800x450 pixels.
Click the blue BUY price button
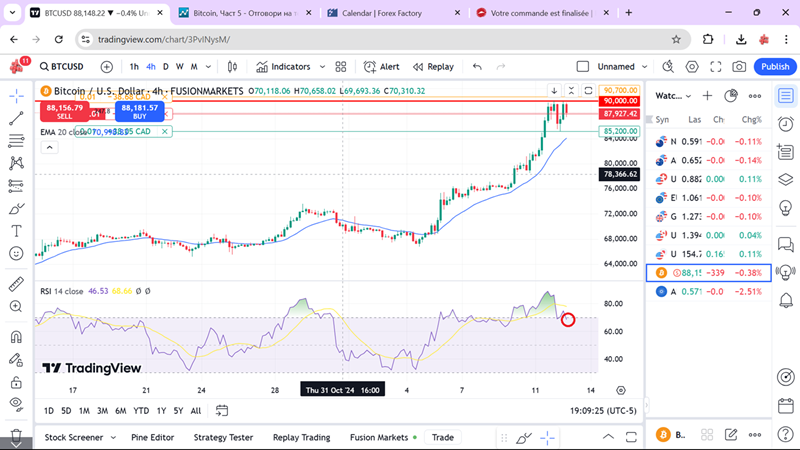pos(140,111)
